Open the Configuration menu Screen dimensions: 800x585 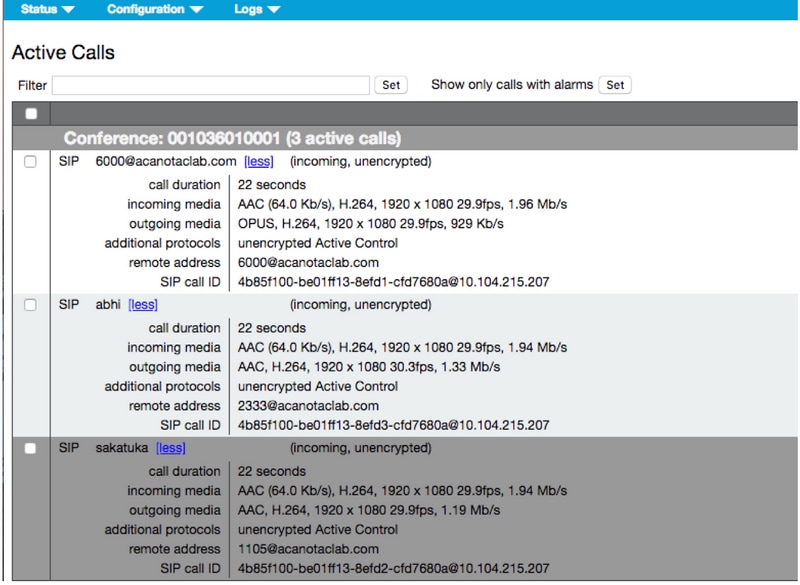click(x=155, y=9)
